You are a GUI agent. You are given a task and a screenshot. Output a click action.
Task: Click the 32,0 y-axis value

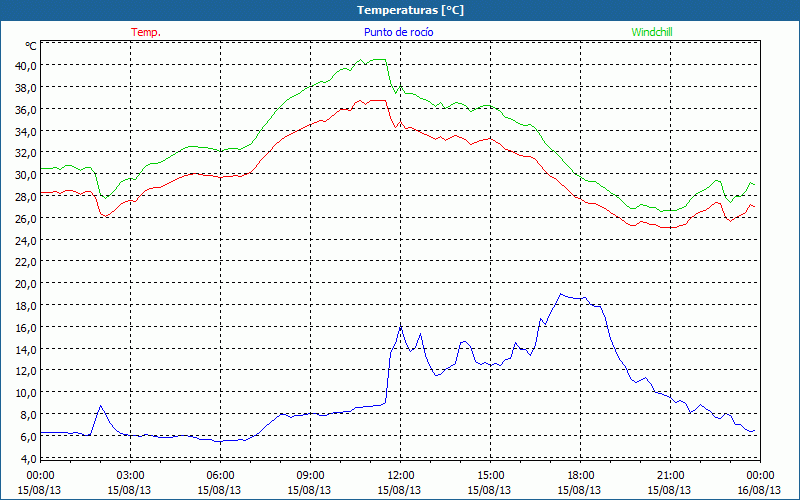tap(26, 153)
